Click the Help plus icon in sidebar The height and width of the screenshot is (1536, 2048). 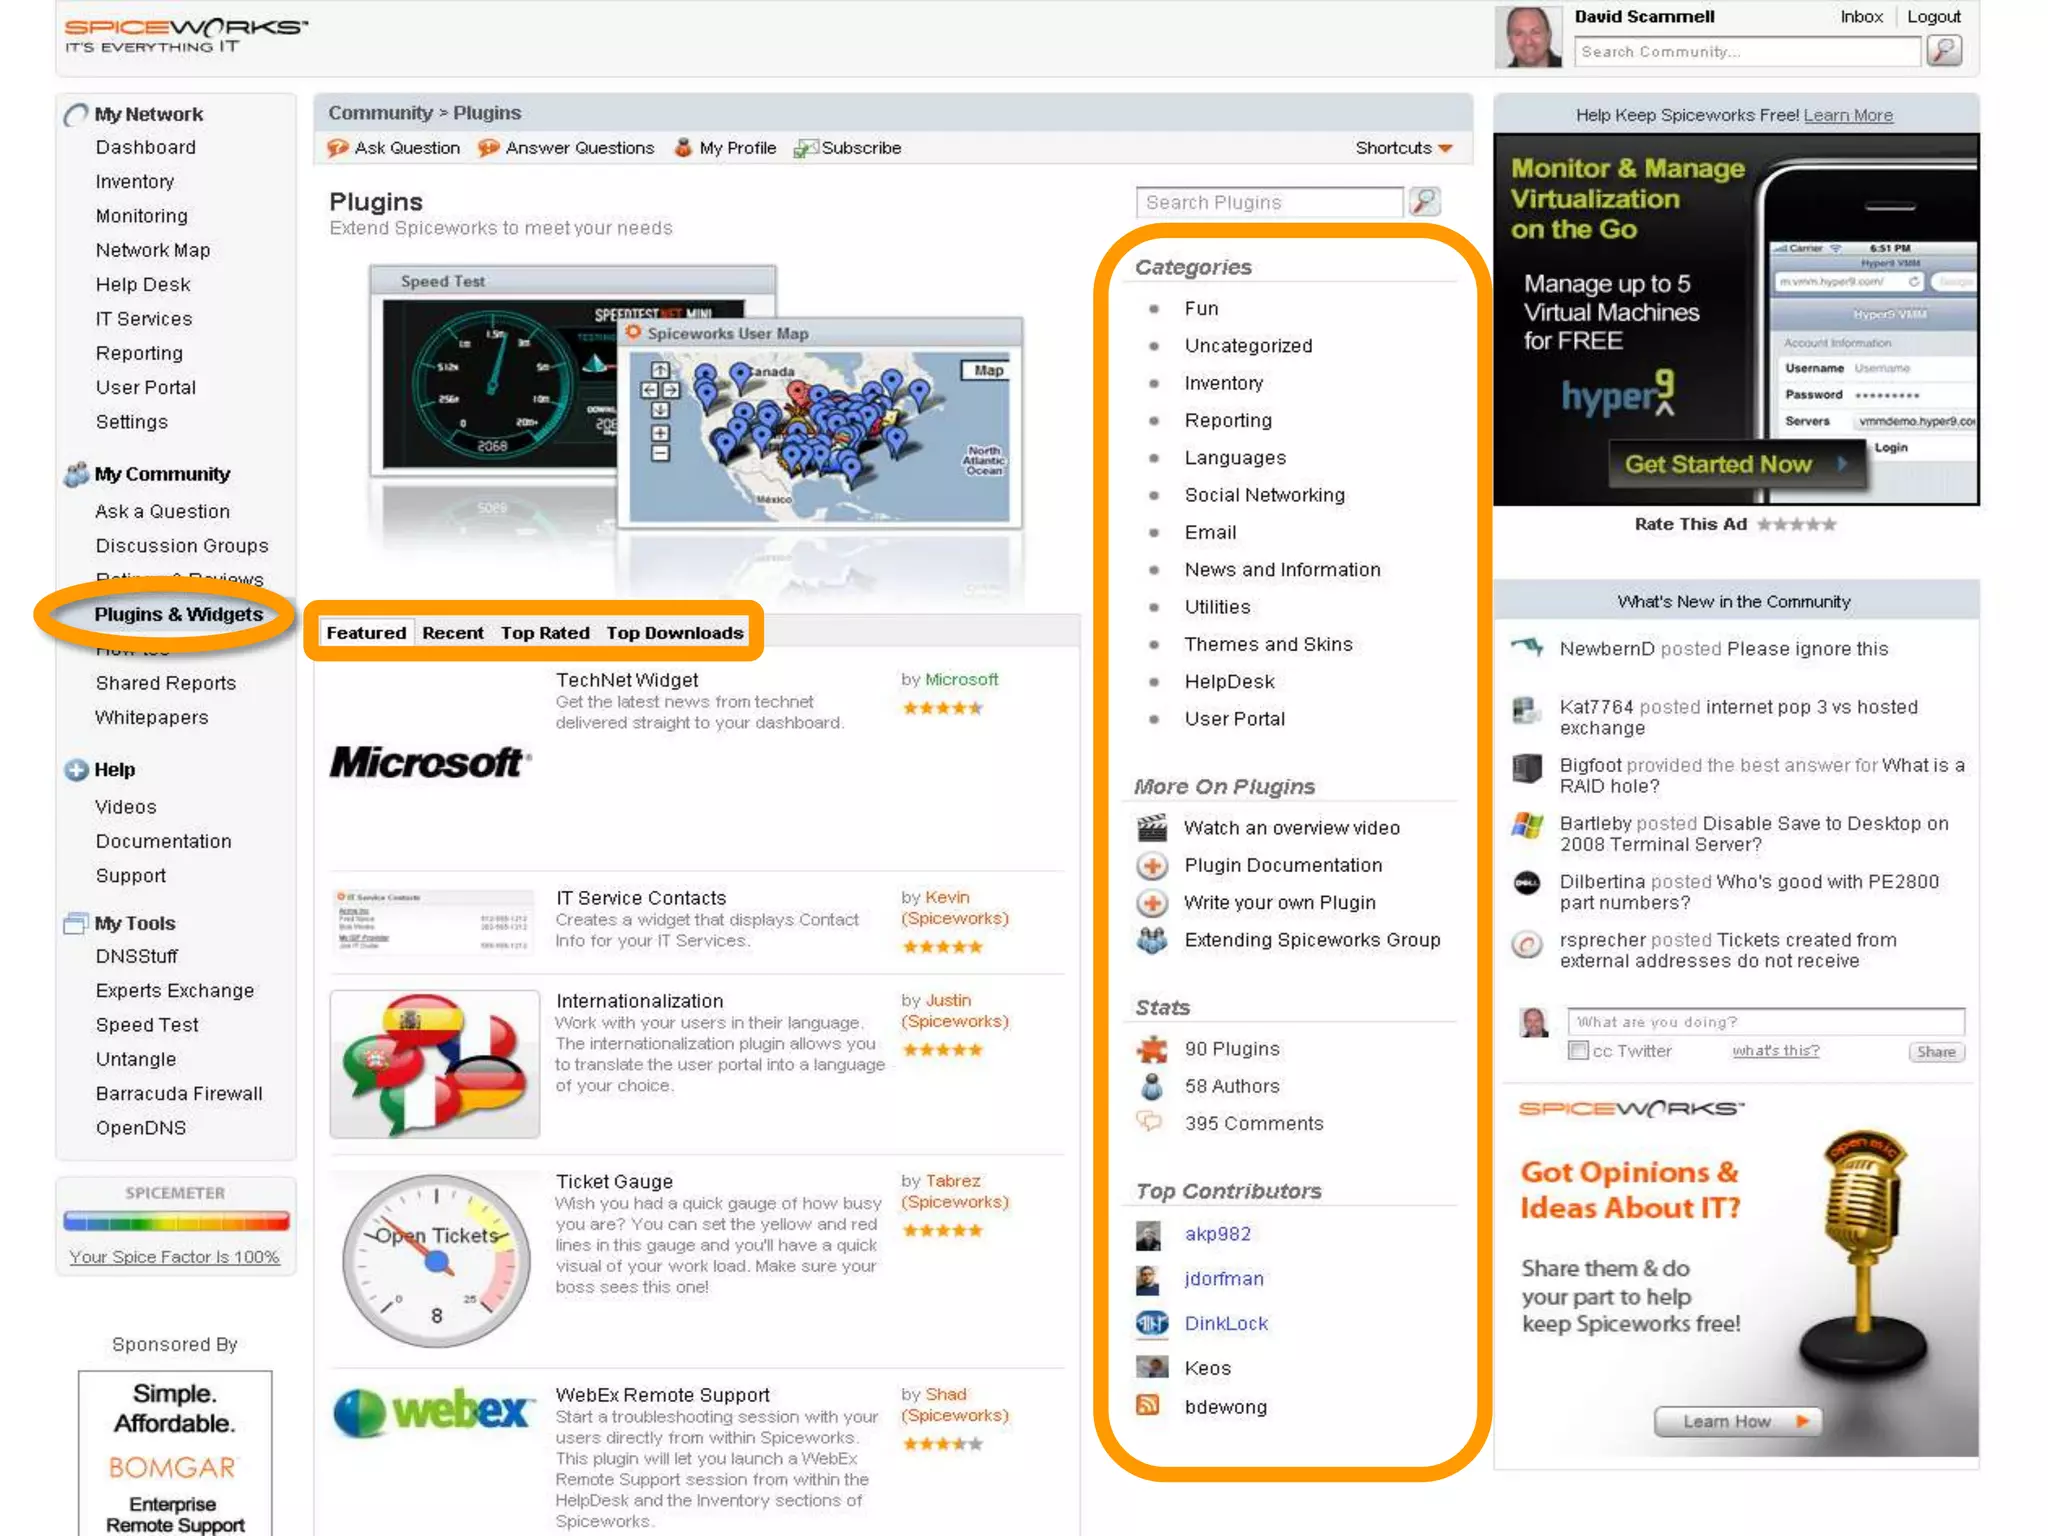coord(76,770)
